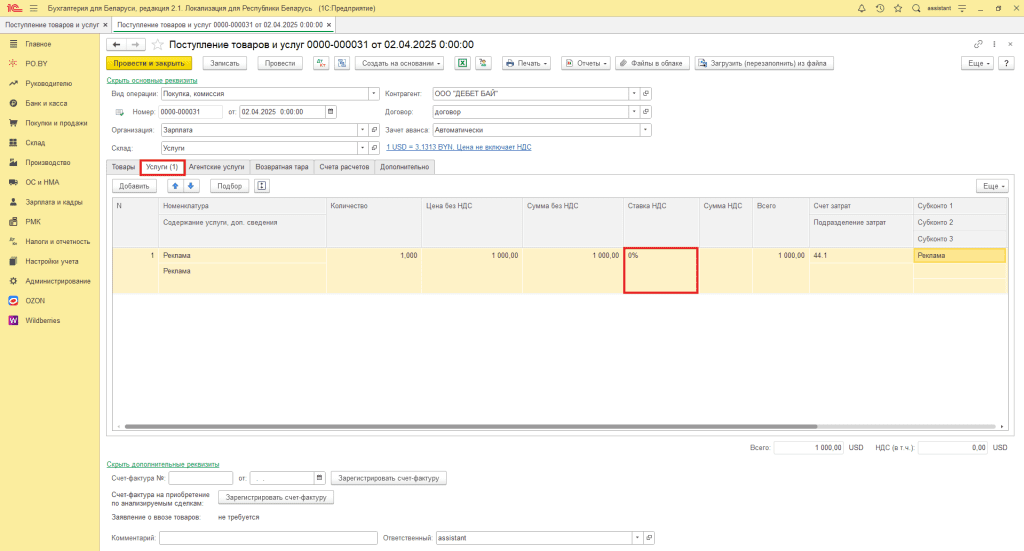Switch to Возвратная тара tab
The width and height of the screenshot is (1024, 551).
281,167
